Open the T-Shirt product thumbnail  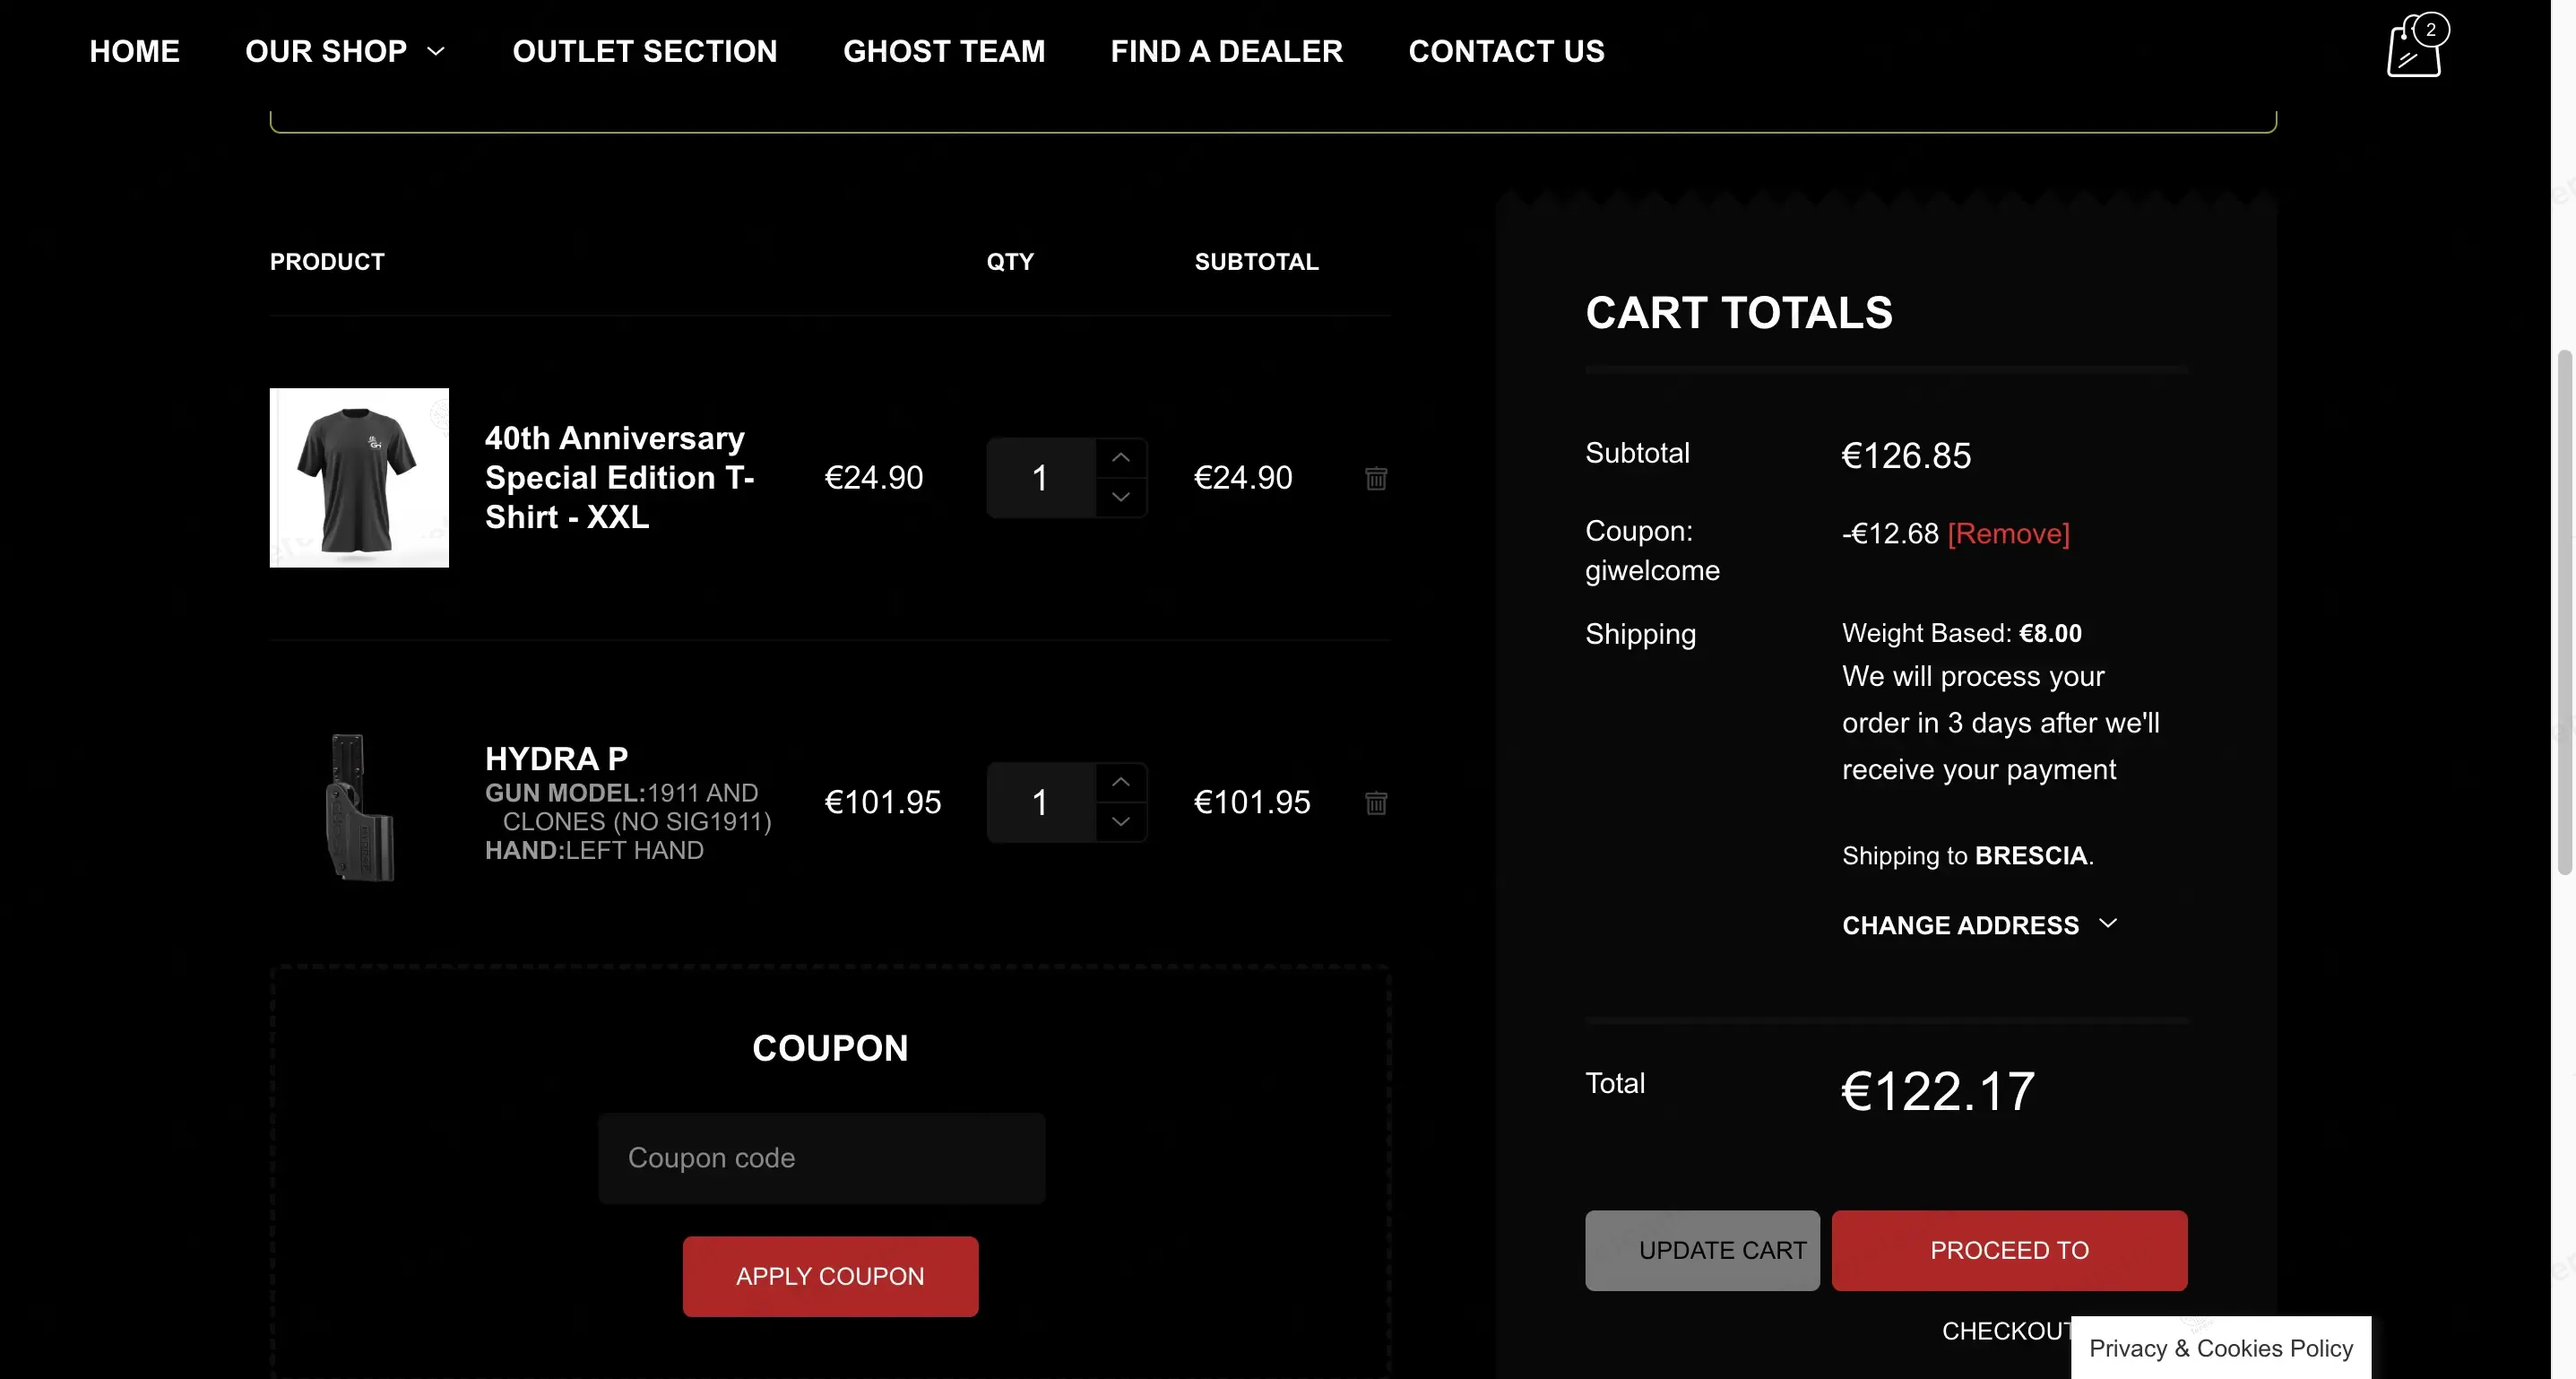(359, 478)
